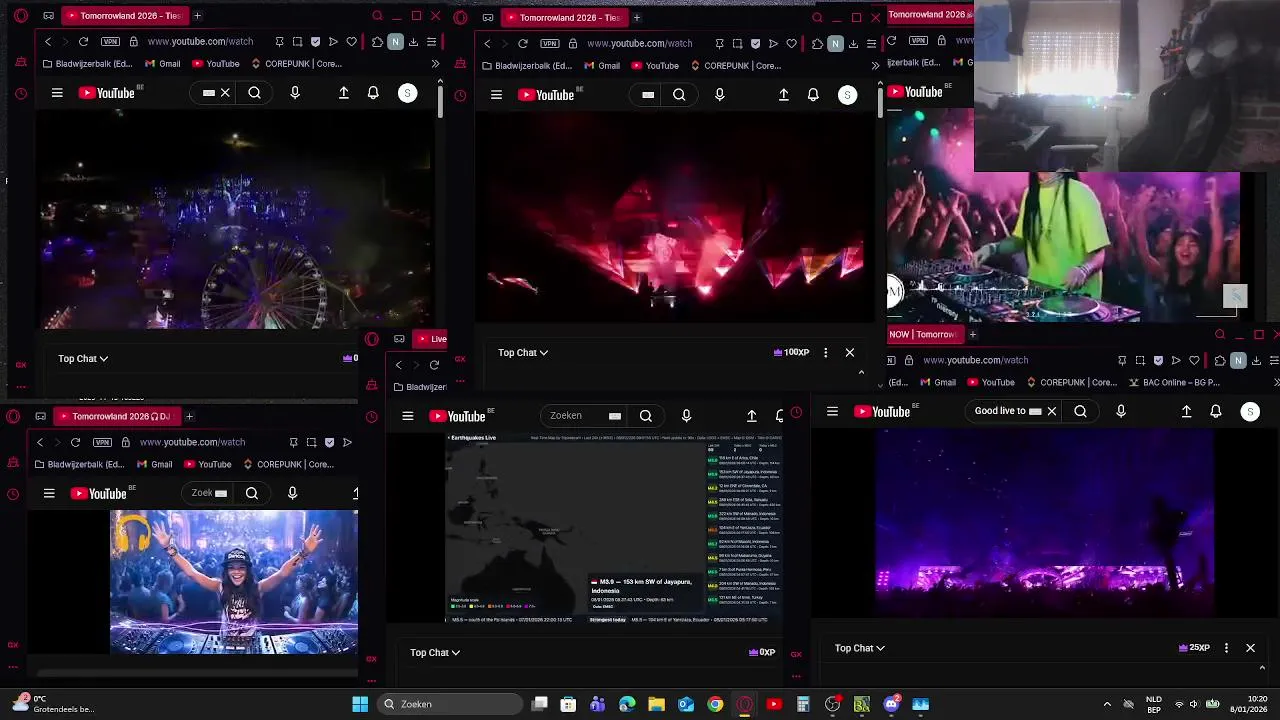The width and height of the screenshot is (1280, 720).
Task: Click 100XP badge in red laser window chat
Action: tap(791, 352)
